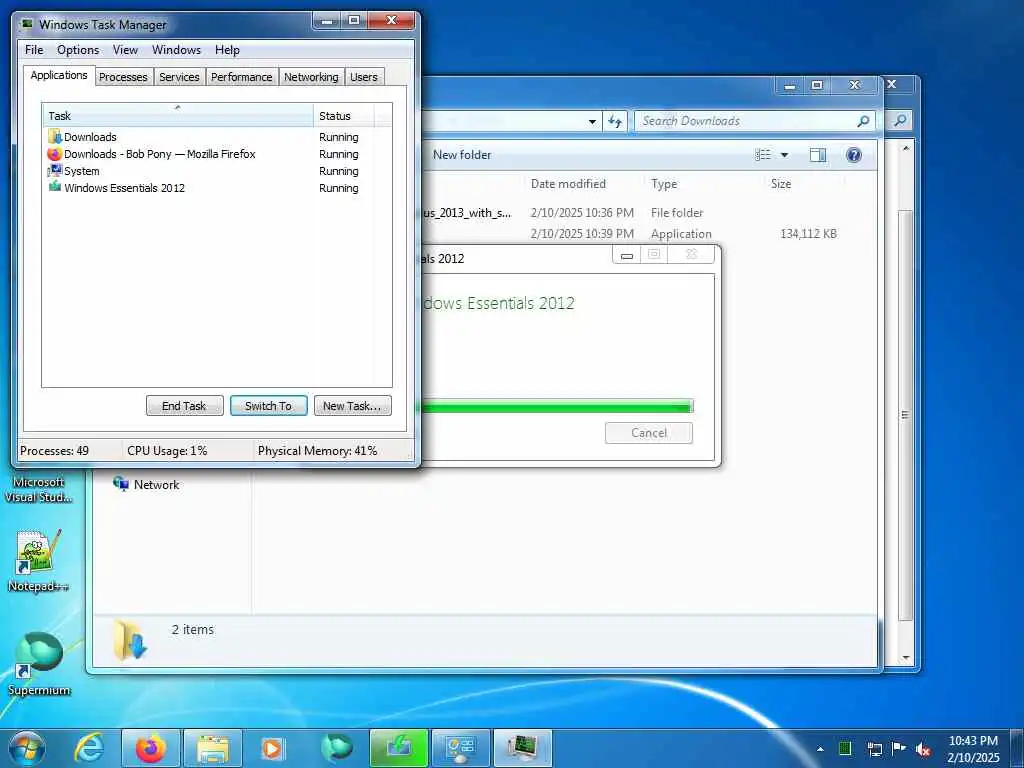Click the Downloads folder icon in task list
This screenshot has width=1024, height=768.
point(54,137)
